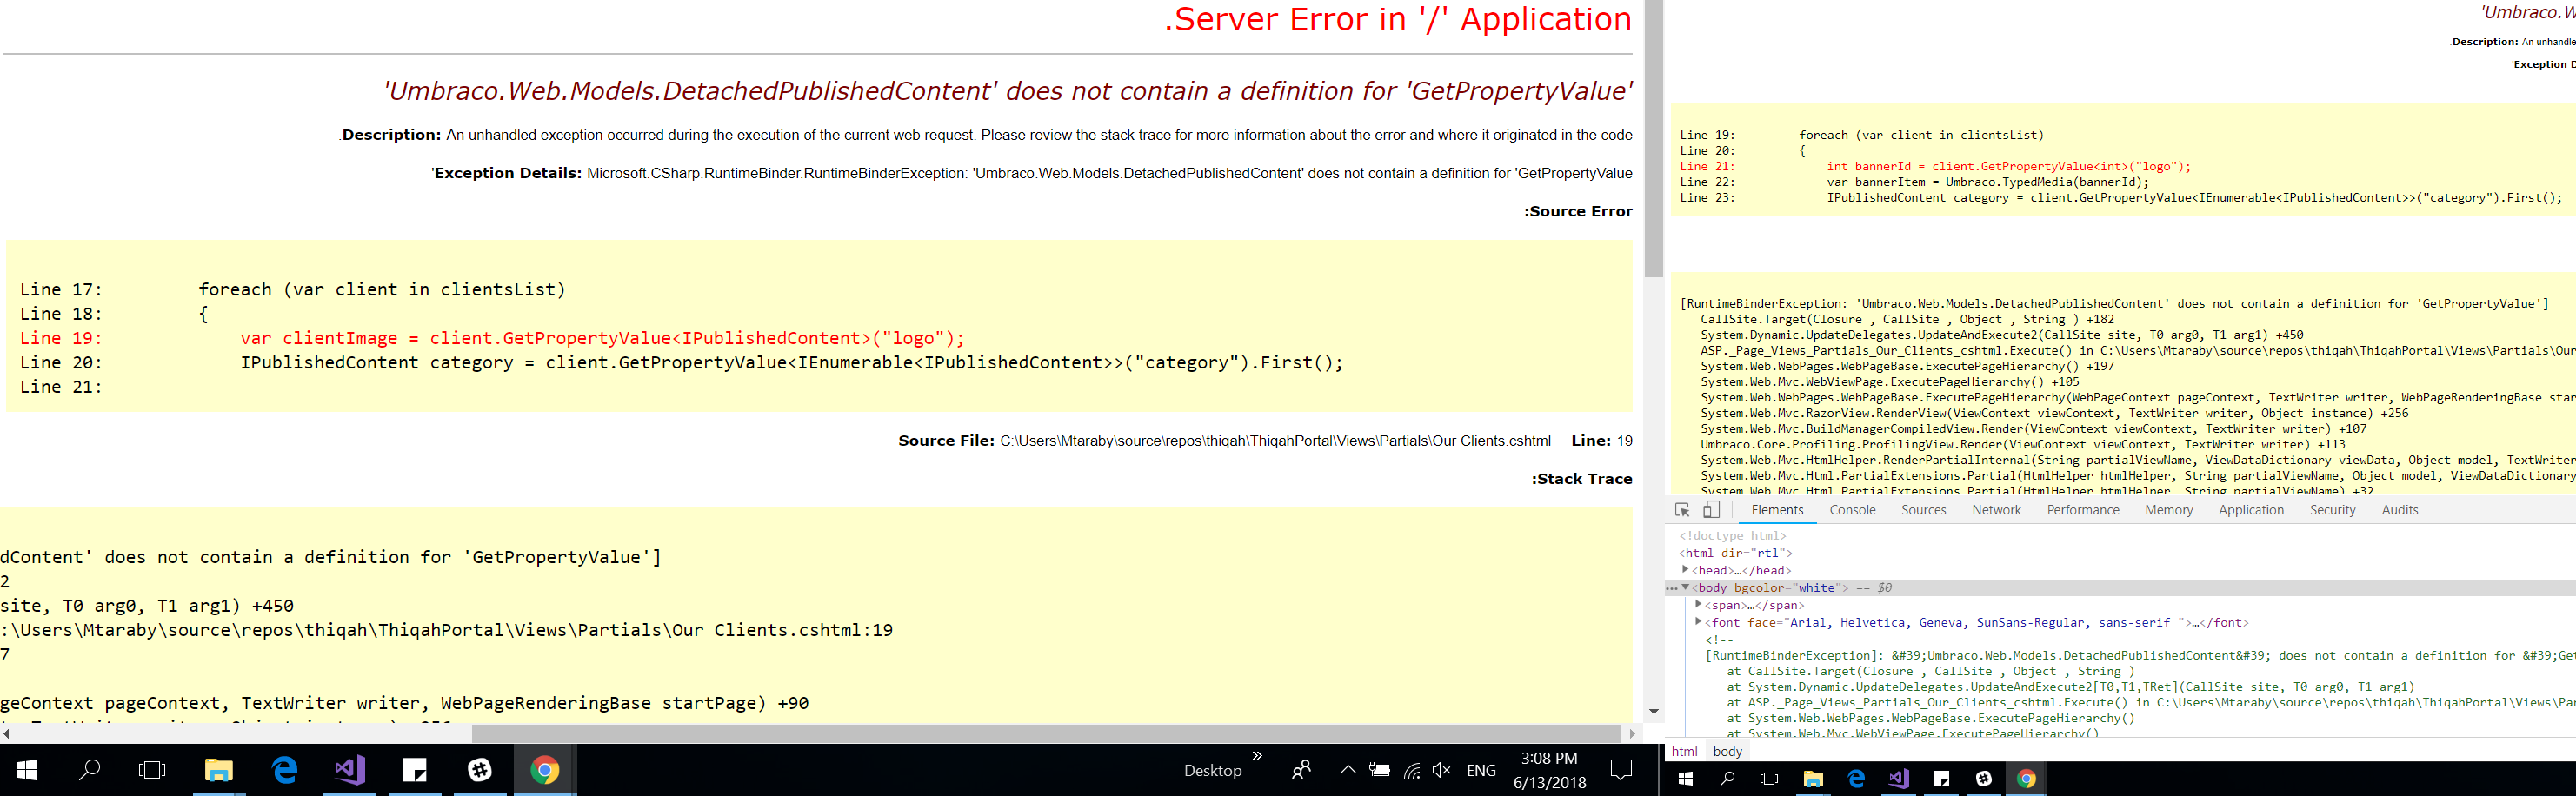Click the html breadcrumb in DevTools

point(1684,751)
